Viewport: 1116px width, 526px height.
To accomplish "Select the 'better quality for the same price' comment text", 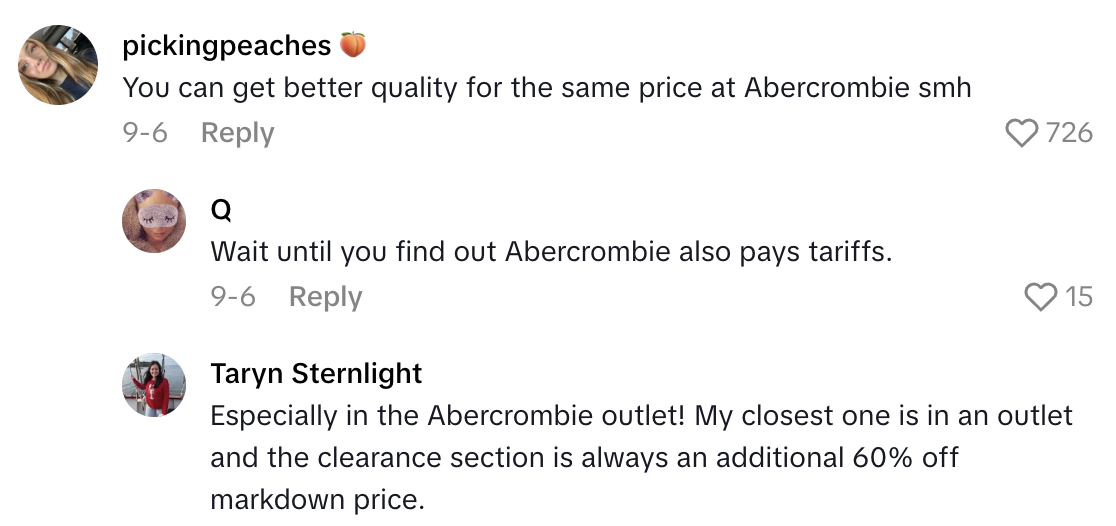I will click(500, 88).
